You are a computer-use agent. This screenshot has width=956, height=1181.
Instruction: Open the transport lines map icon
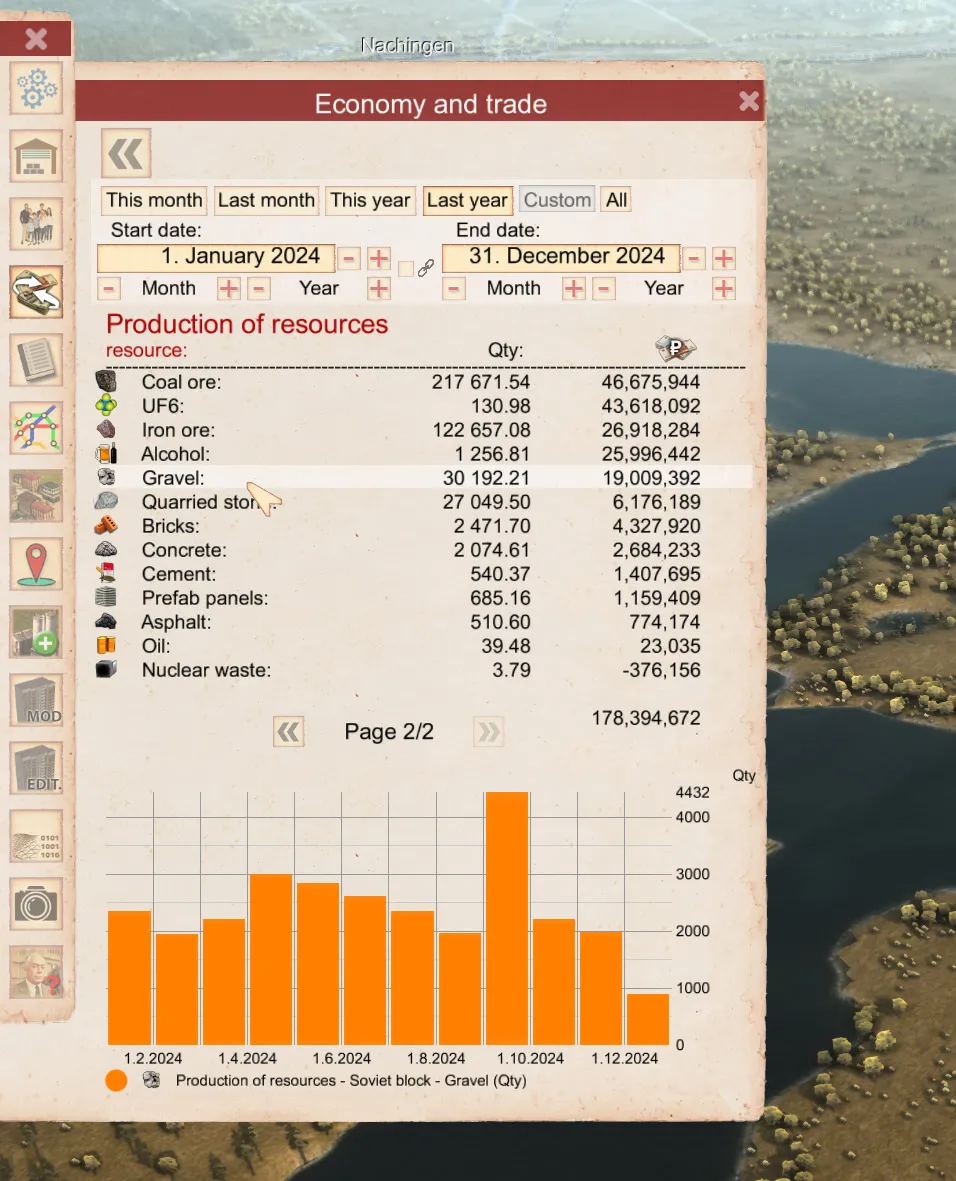click(37, 428)
